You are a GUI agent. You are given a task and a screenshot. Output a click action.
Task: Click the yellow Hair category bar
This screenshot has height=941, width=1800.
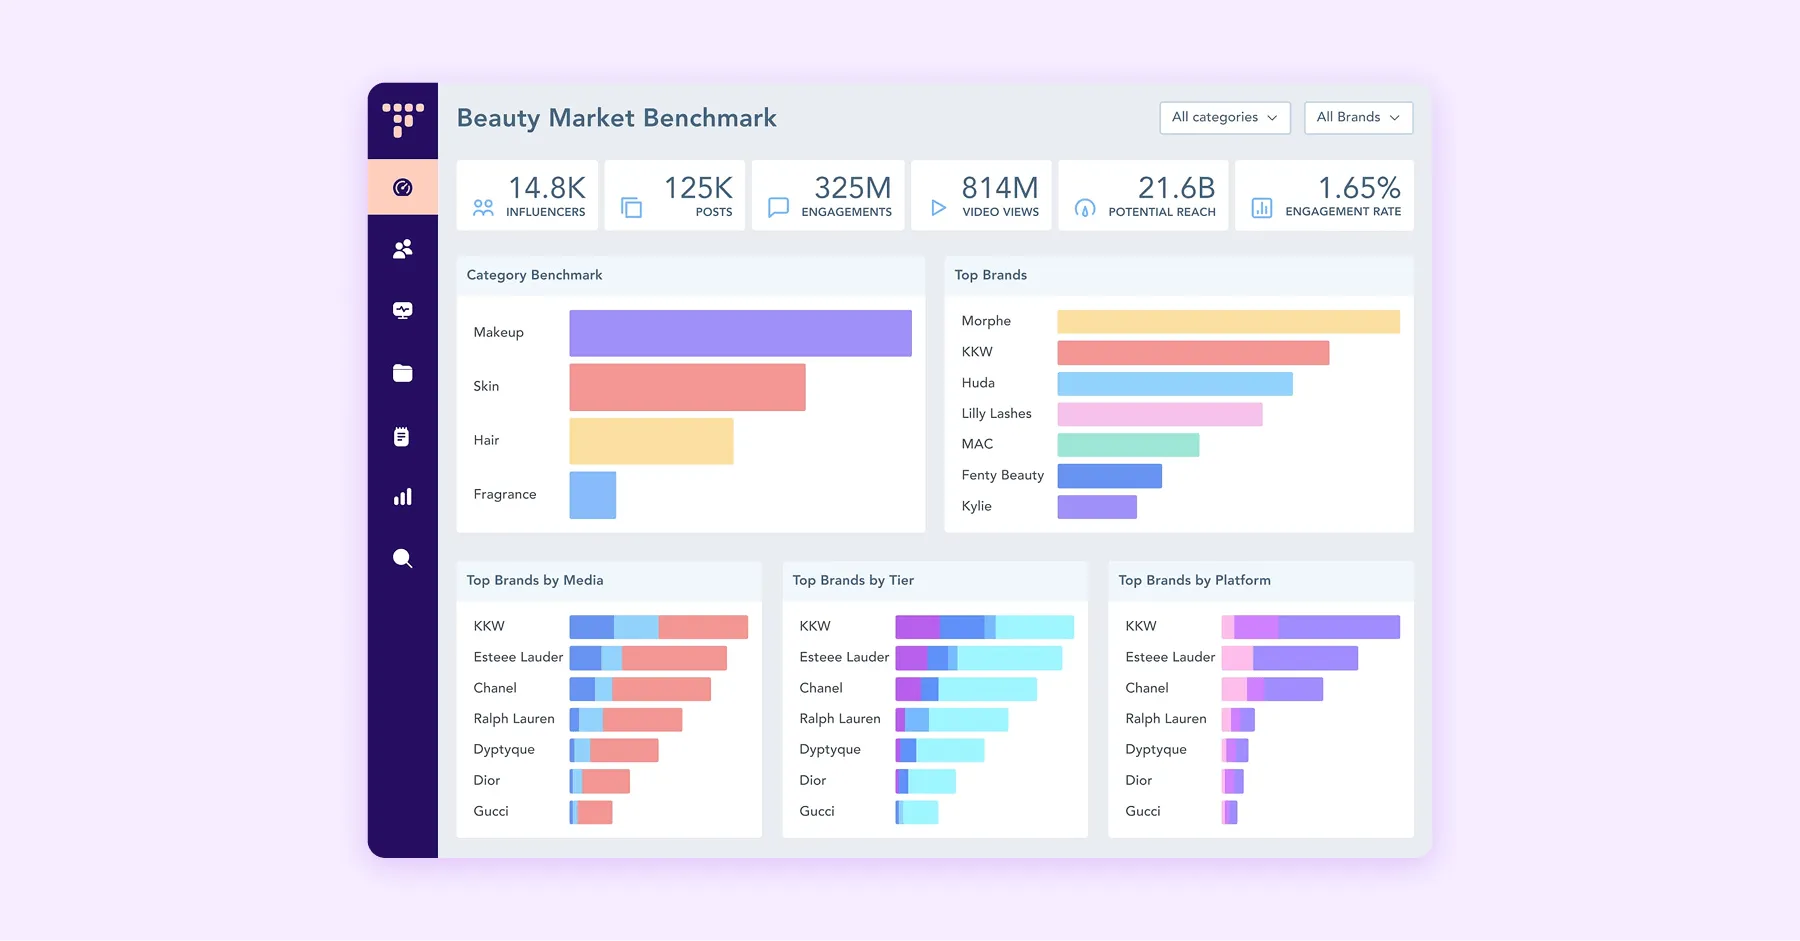click(x=651, y=441)
